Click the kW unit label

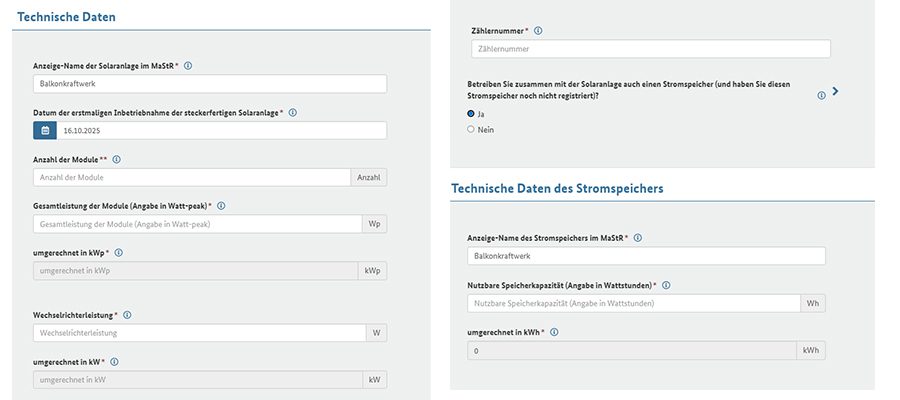tap(374, 380)
